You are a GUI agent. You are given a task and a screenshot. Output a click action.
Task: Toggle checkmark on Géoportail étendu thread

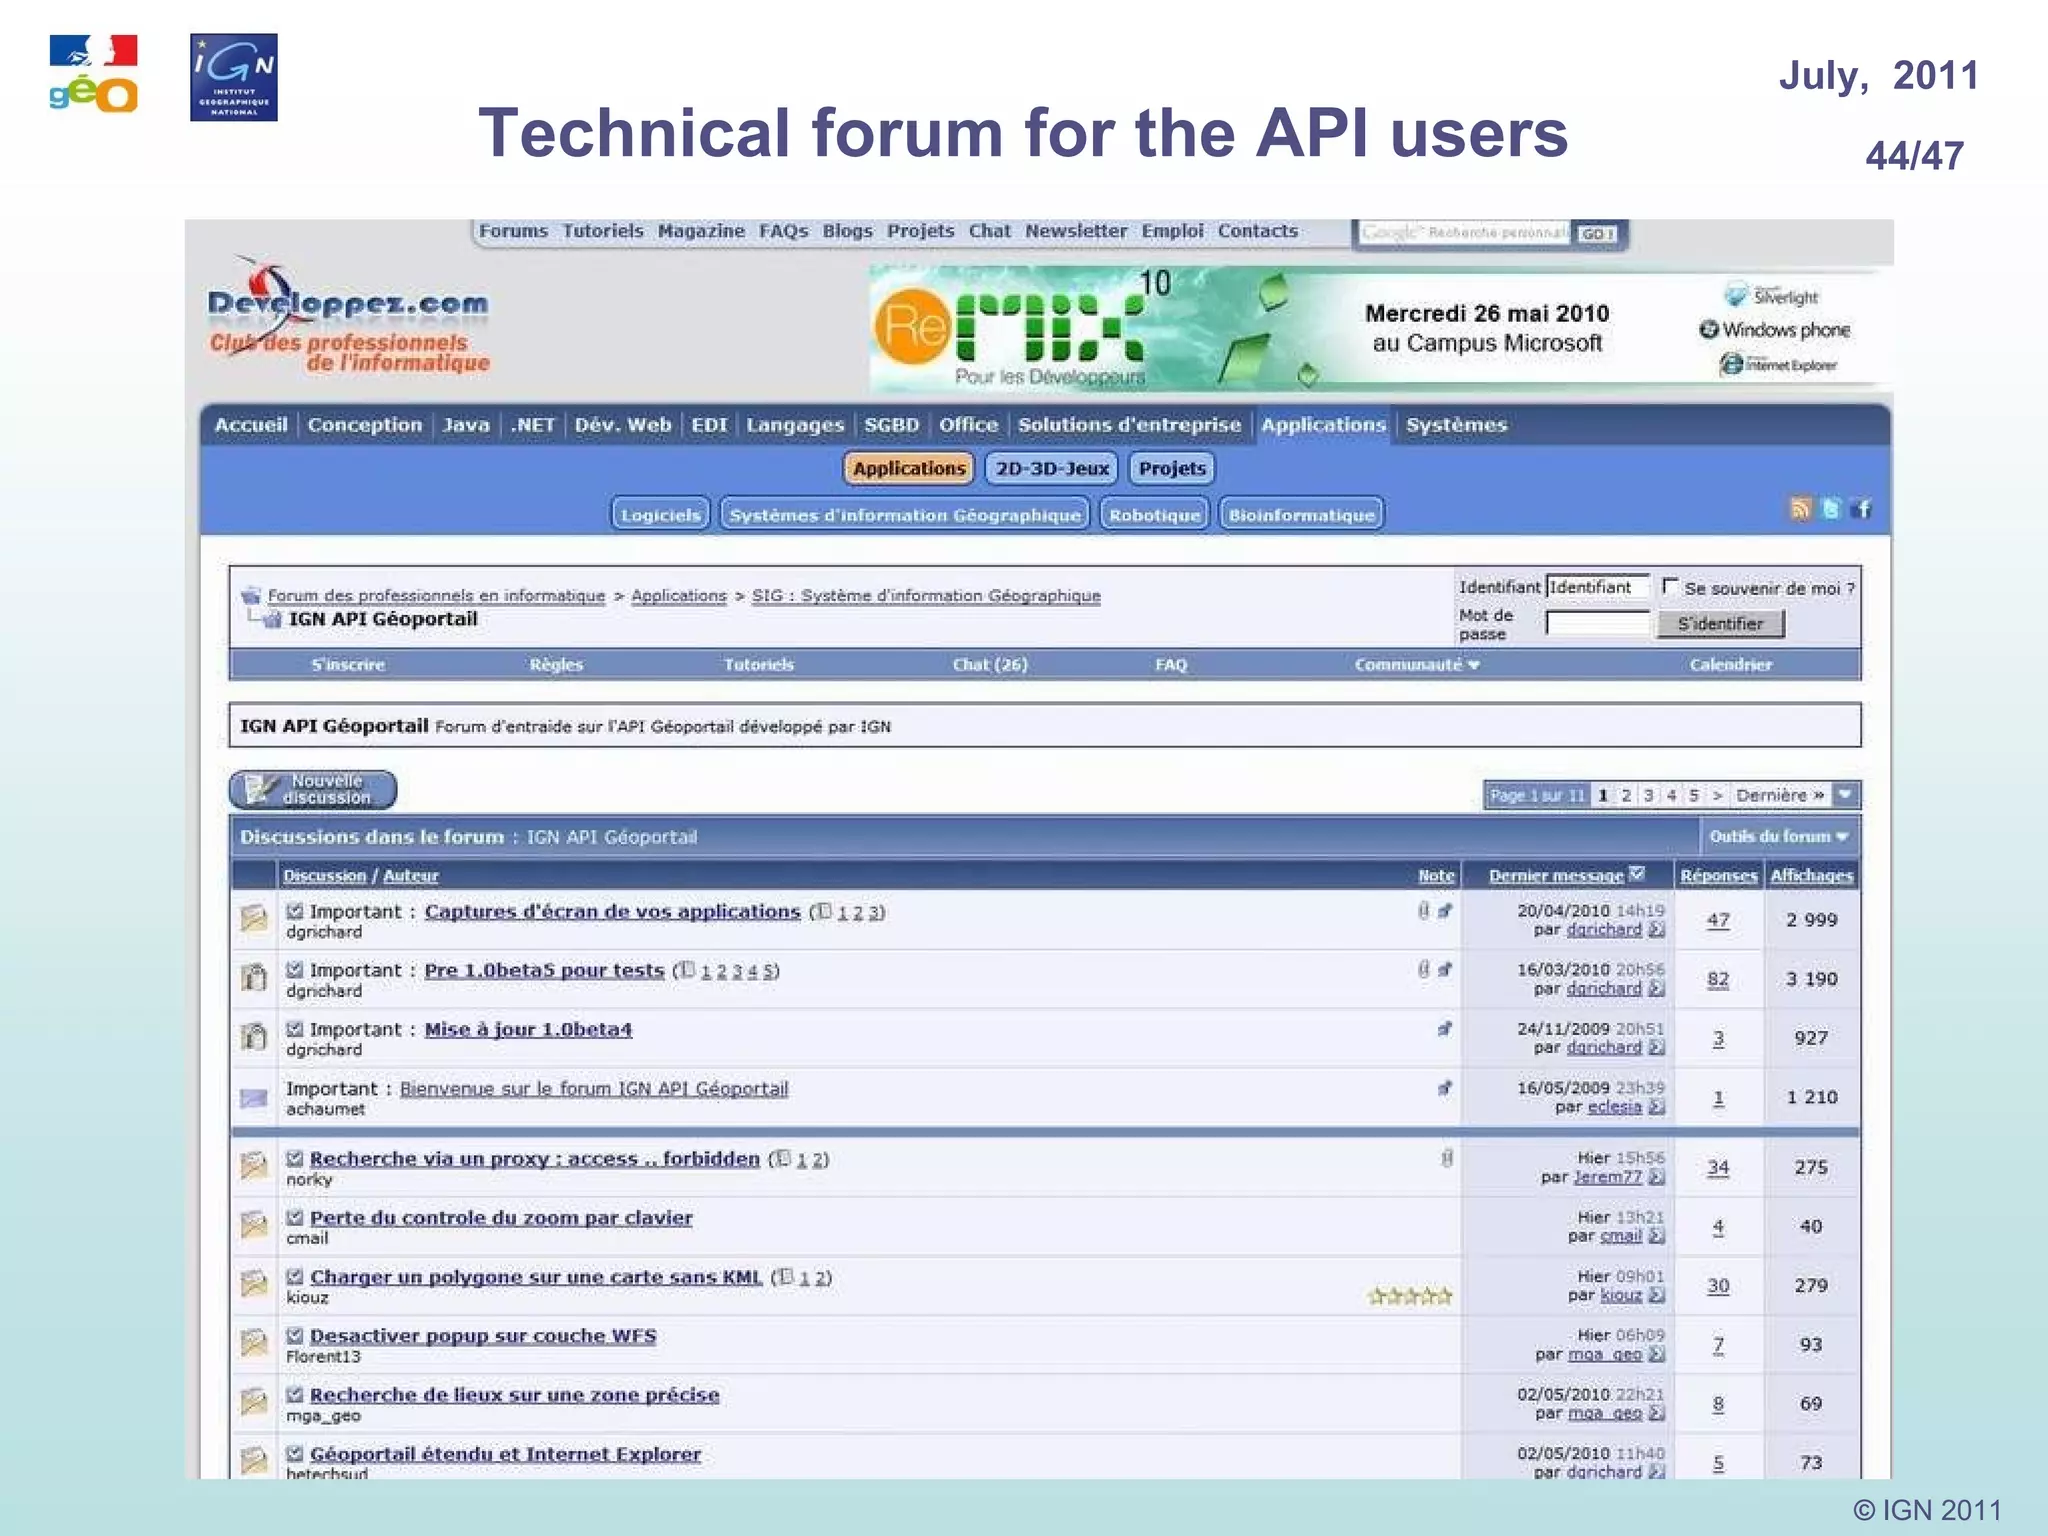[295, 1453]
